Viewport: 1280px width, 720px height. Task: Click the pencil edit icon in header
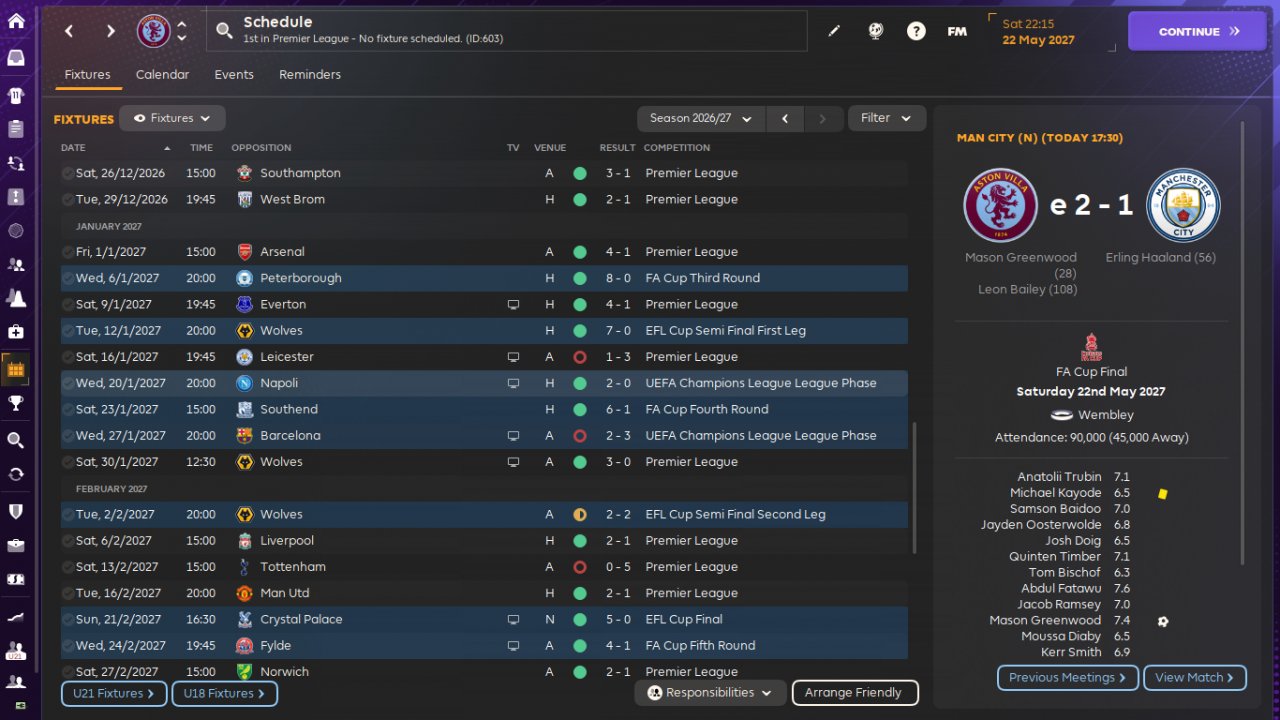(x=834, y=31)
